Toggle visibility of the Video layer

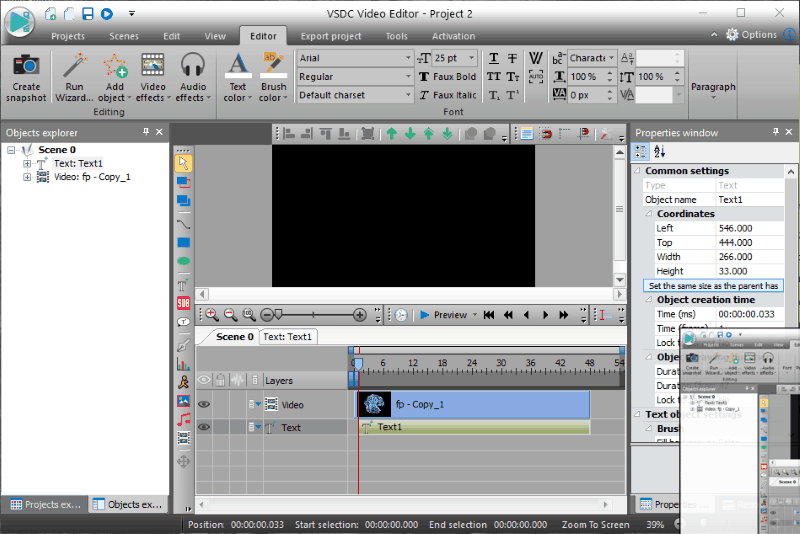[x=204, y=404]
